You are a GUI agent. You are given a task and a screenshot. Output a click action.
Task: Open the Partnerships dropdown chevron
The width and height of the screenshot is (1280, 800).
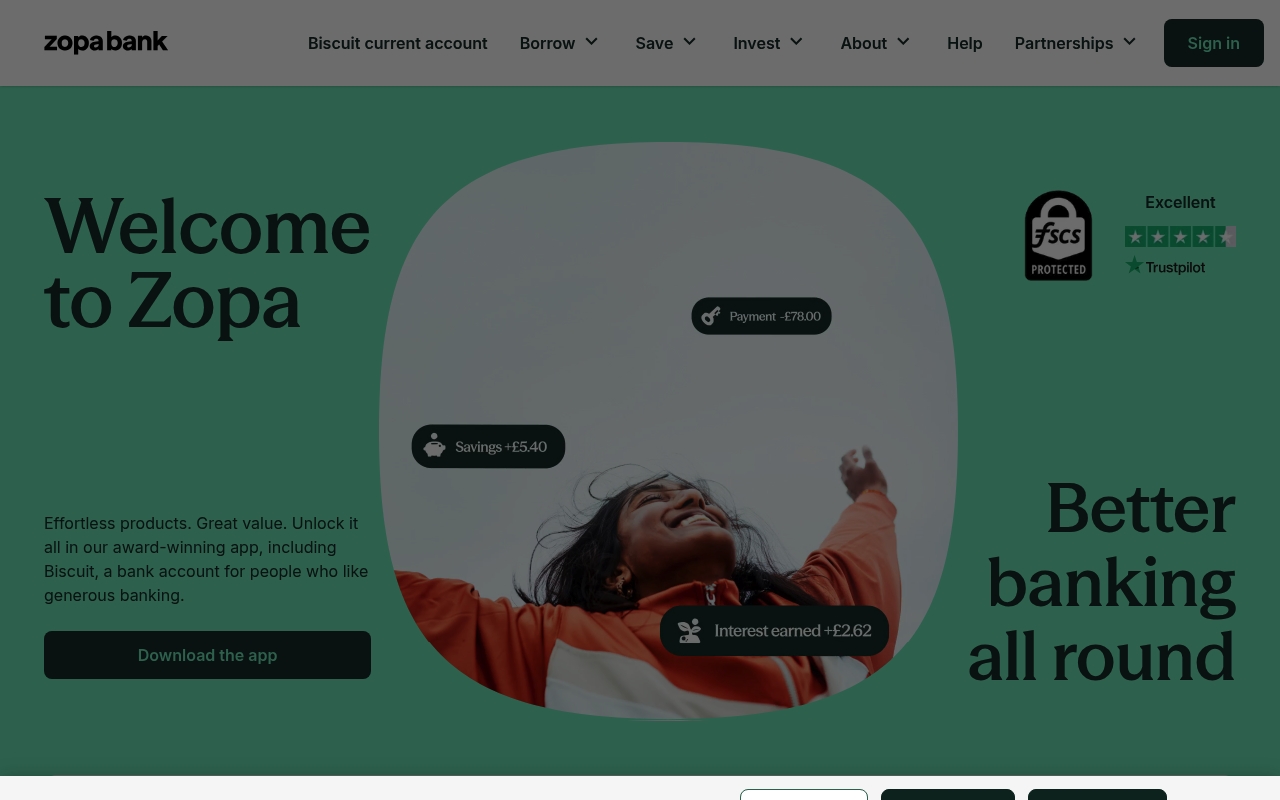click(x=1129, y=42)
